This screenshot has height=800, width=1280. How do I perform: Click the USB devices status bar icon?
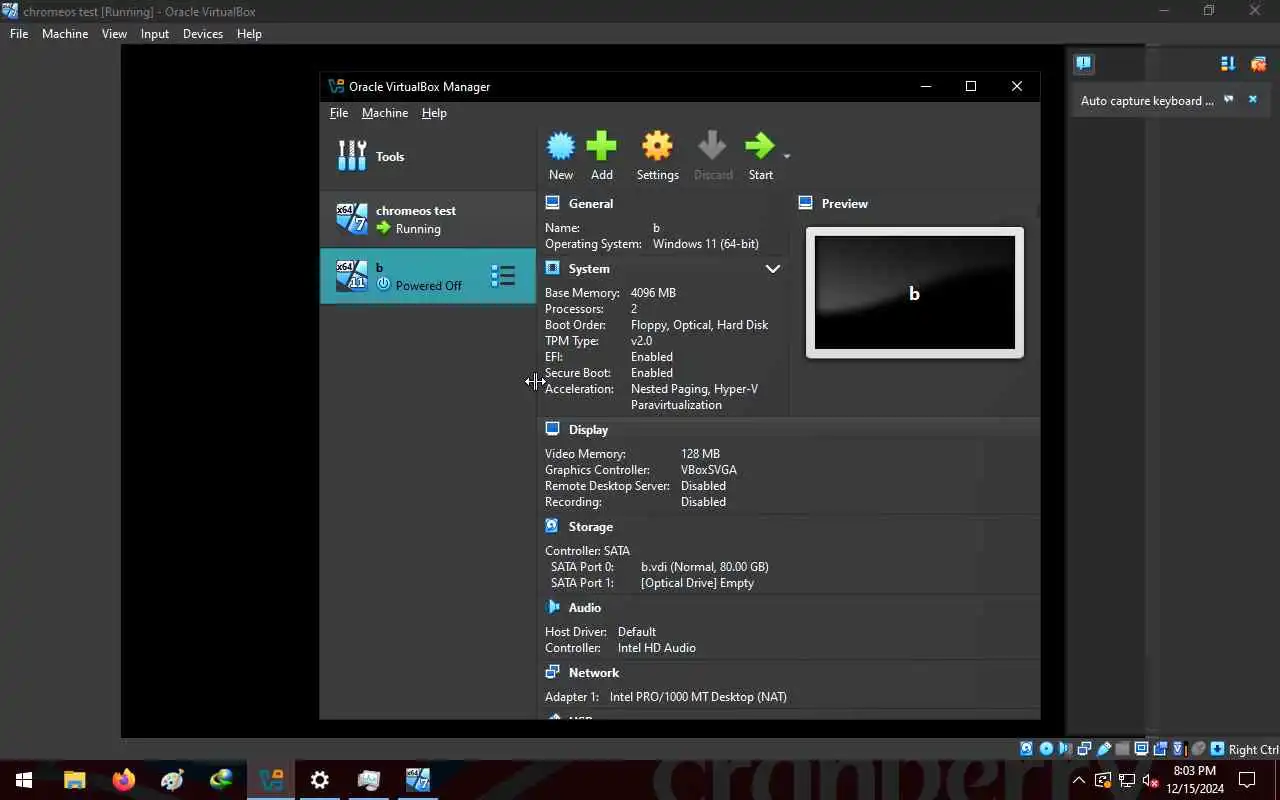coord(1103,749)
